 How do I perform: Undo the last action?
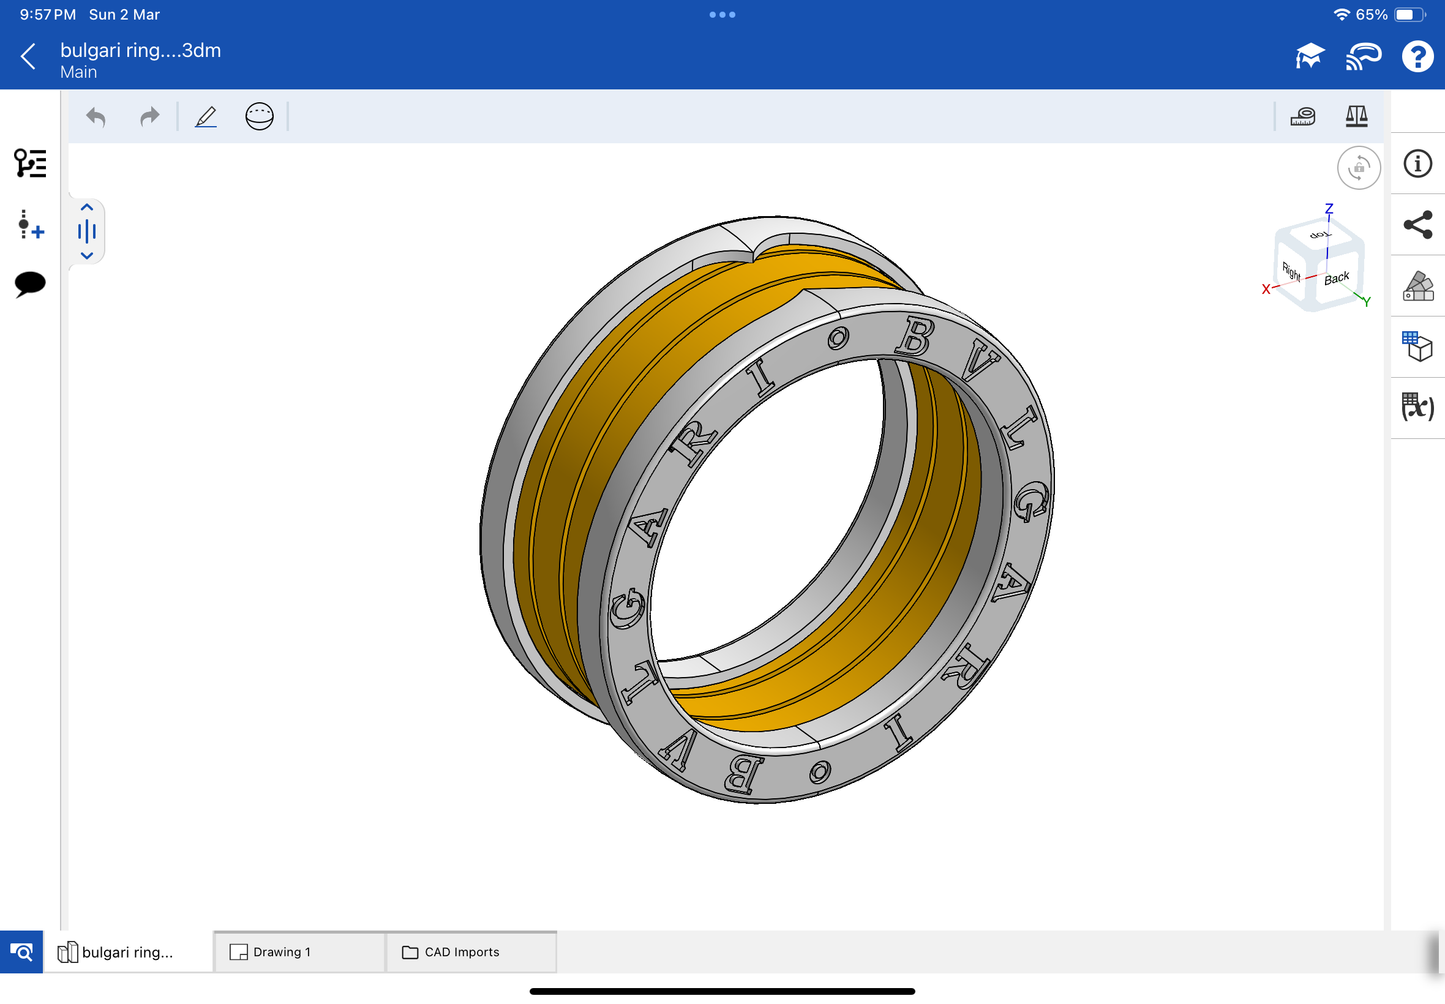pyautogui.click(x=96, y=117)
